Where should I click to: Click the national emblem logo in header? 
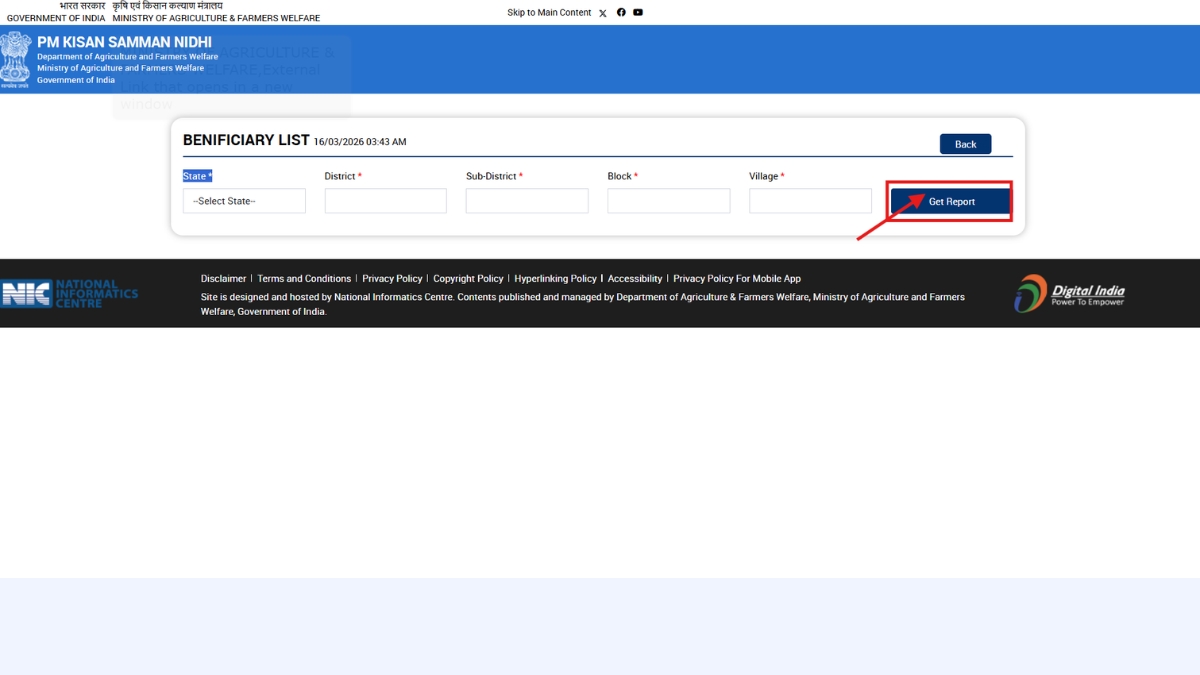tap(16, 59)
